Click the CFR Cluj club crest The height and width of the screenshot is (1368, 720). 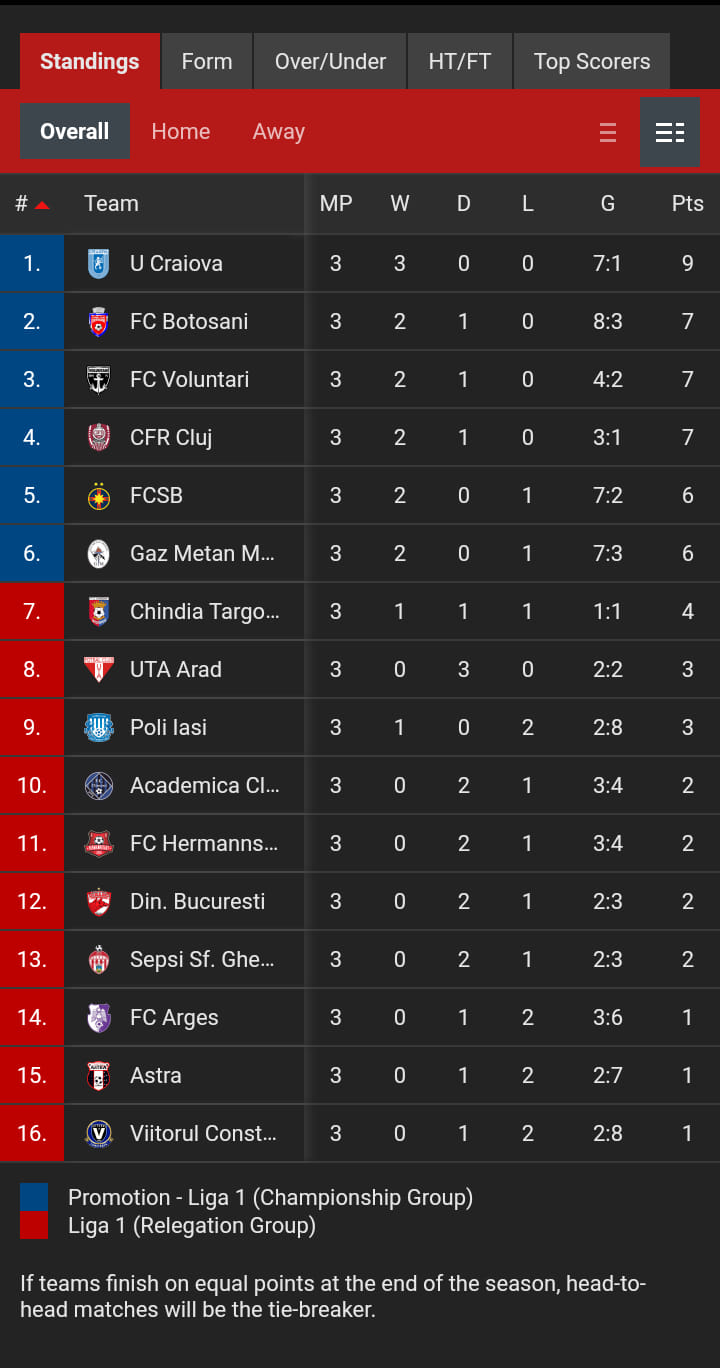pos(98,438)
